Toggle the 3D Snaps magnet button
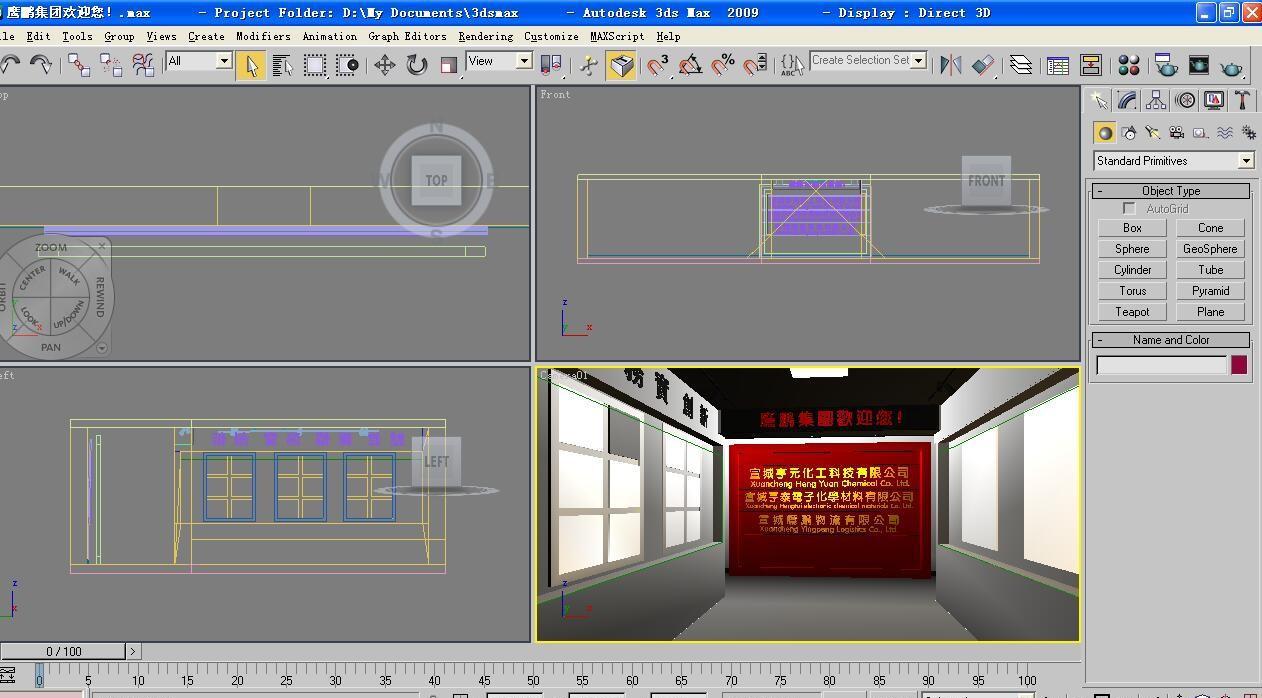 658,65
